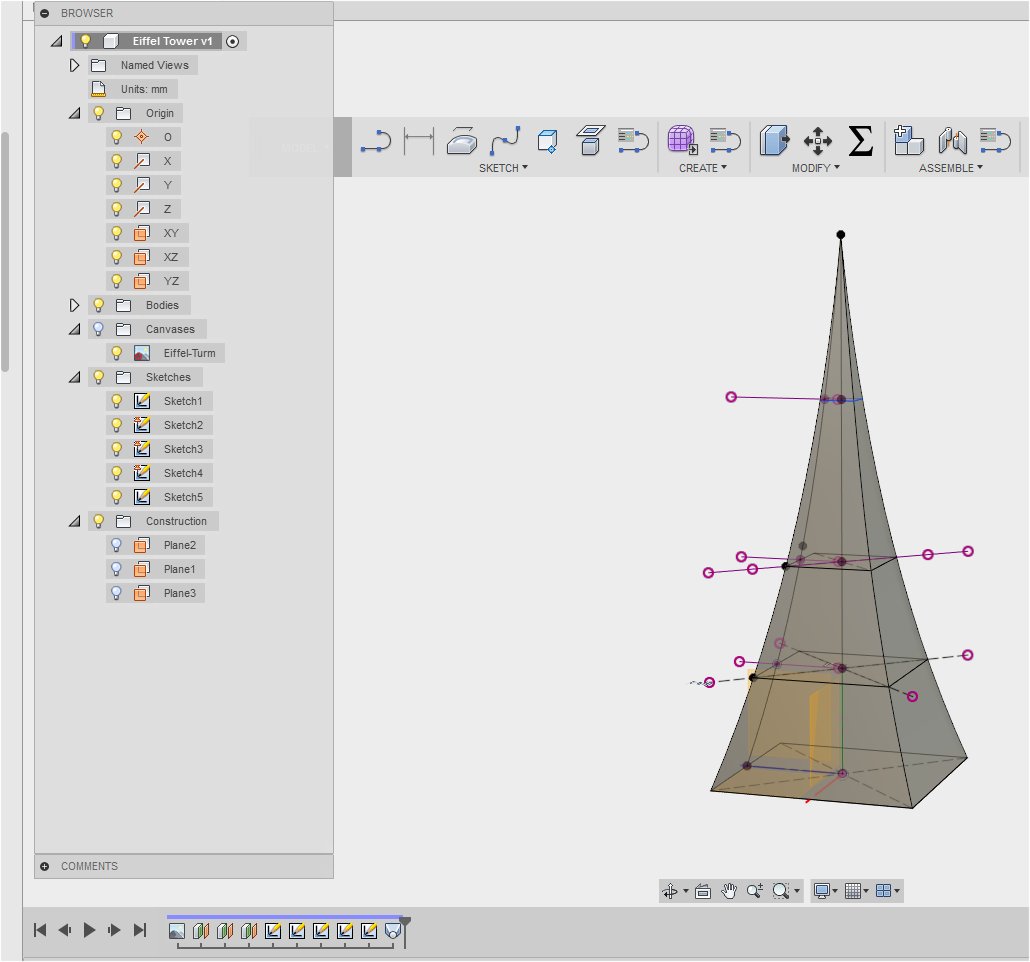Activate Eiffel Tower v1 component radio button
This screenshot has height=962, width=1030.
[x=233, y=41]
